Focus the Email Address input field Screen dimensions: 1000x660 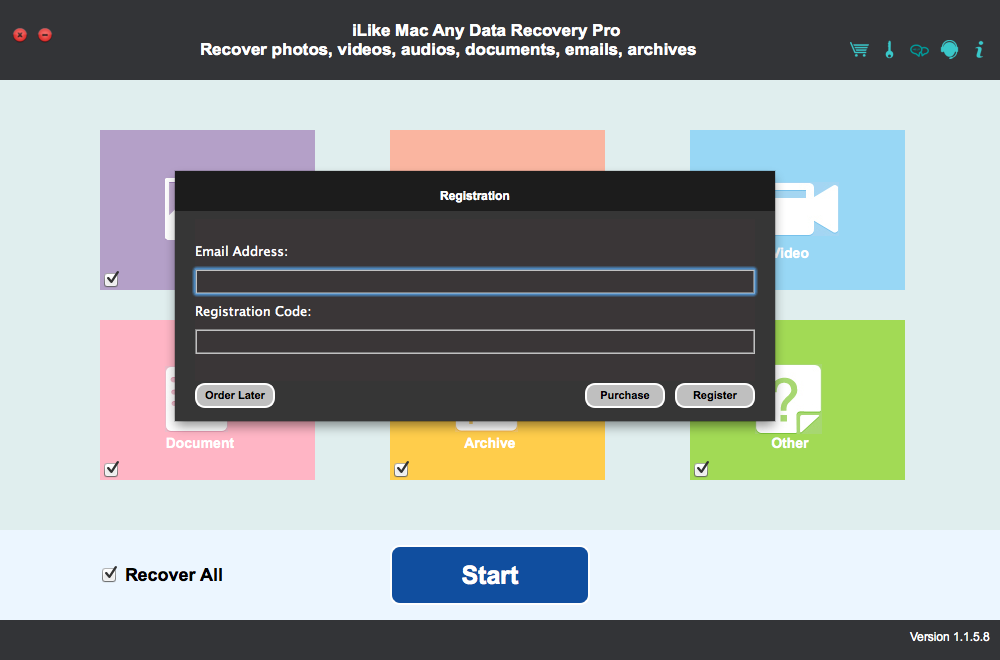point(475,282)
